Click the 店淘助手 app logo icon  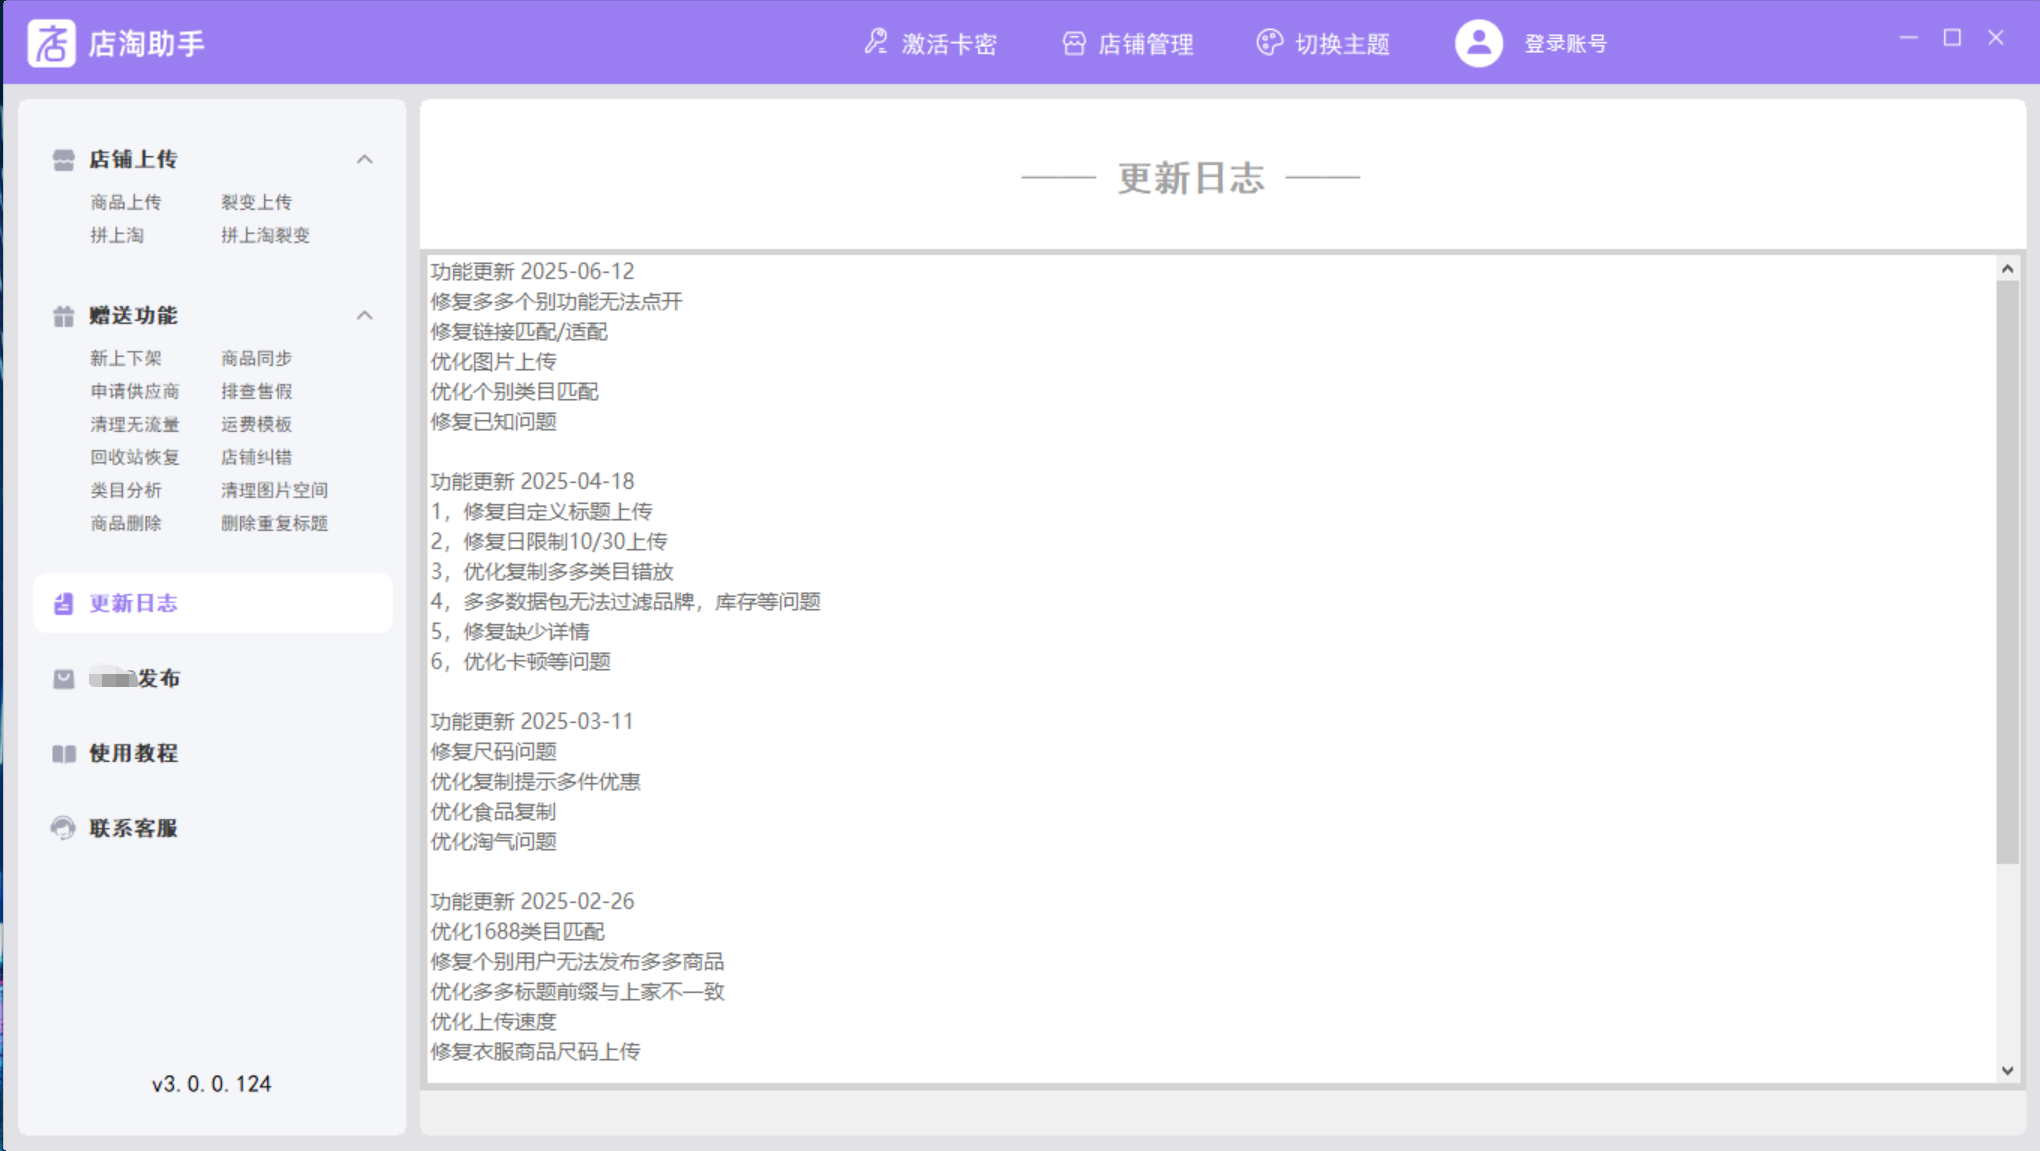tap(51, 43)
